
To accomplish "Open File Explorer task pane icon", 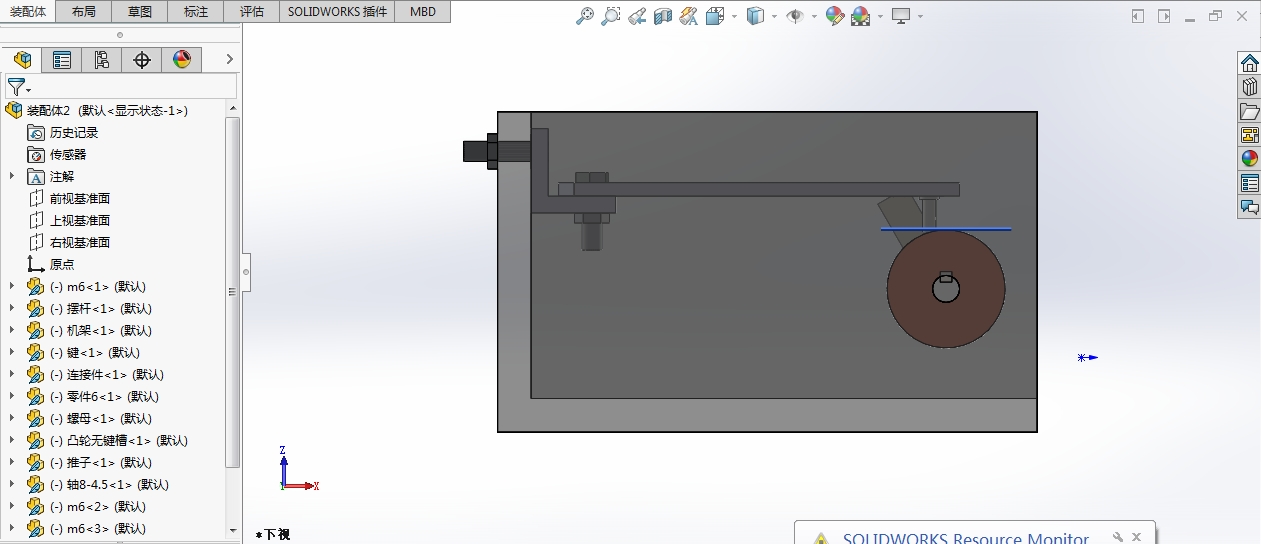I will click(1249, 111).
